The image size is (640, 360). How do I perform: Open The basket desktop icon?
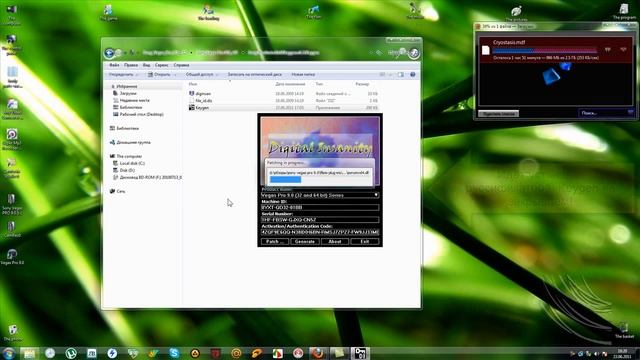624,331
